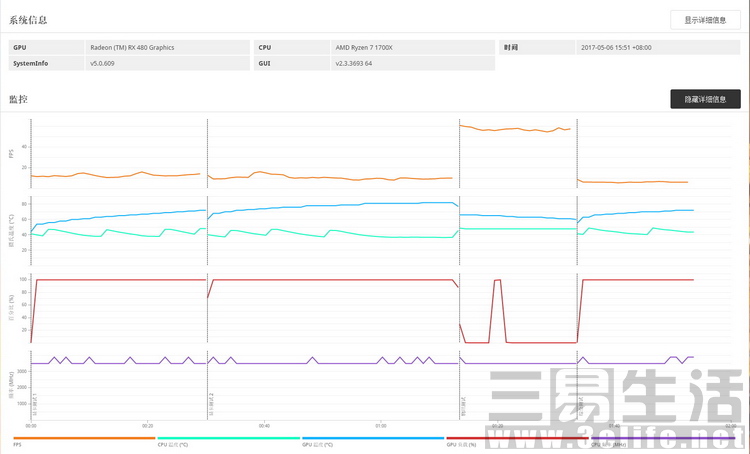Click the GPU label cell
The height and width of the screenshot is (454, 750).
pos(46,47)
